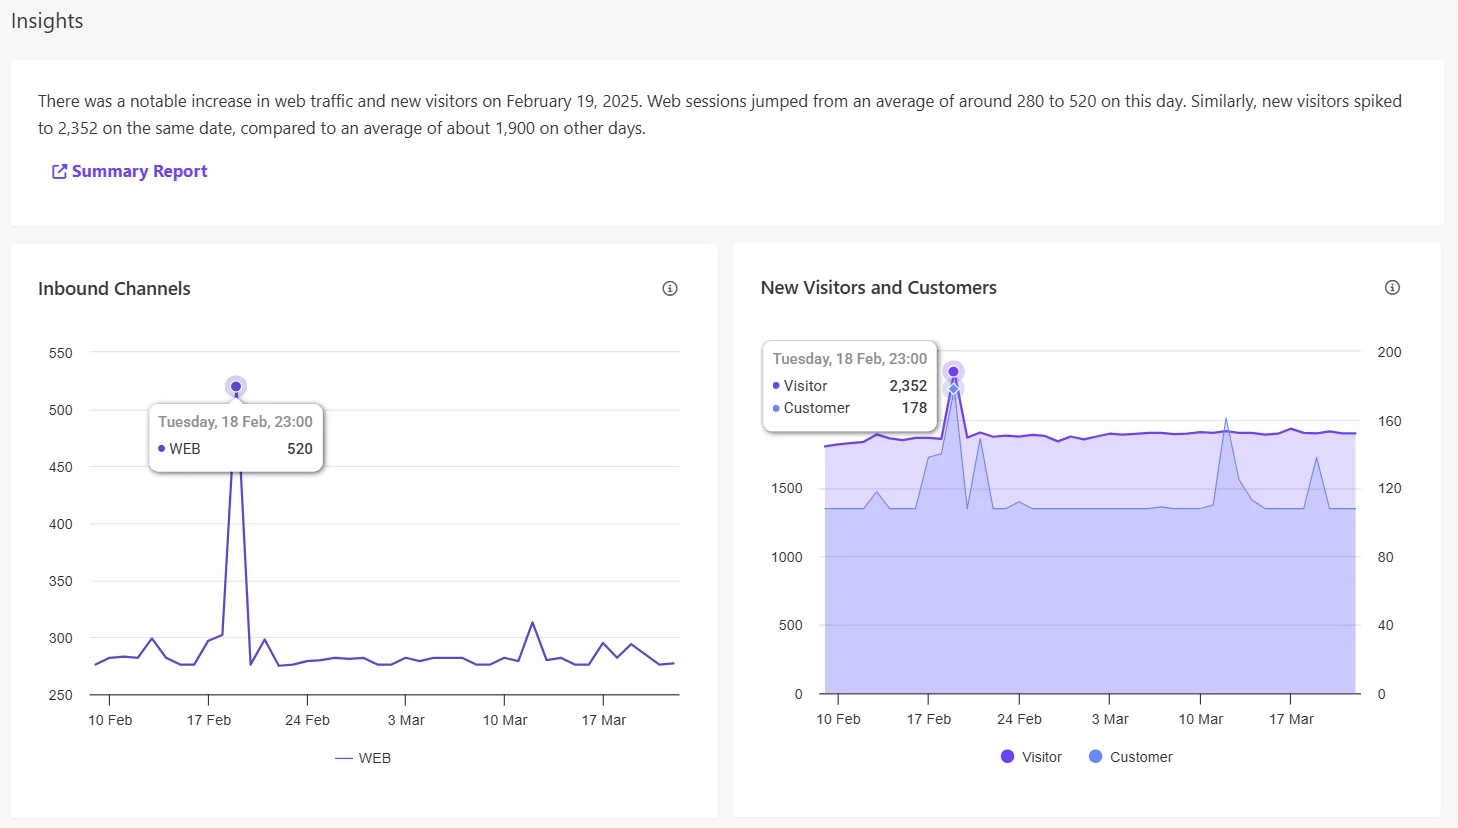Click the 17 Feb label on Inbound Channels axis

tap(209, 720)
